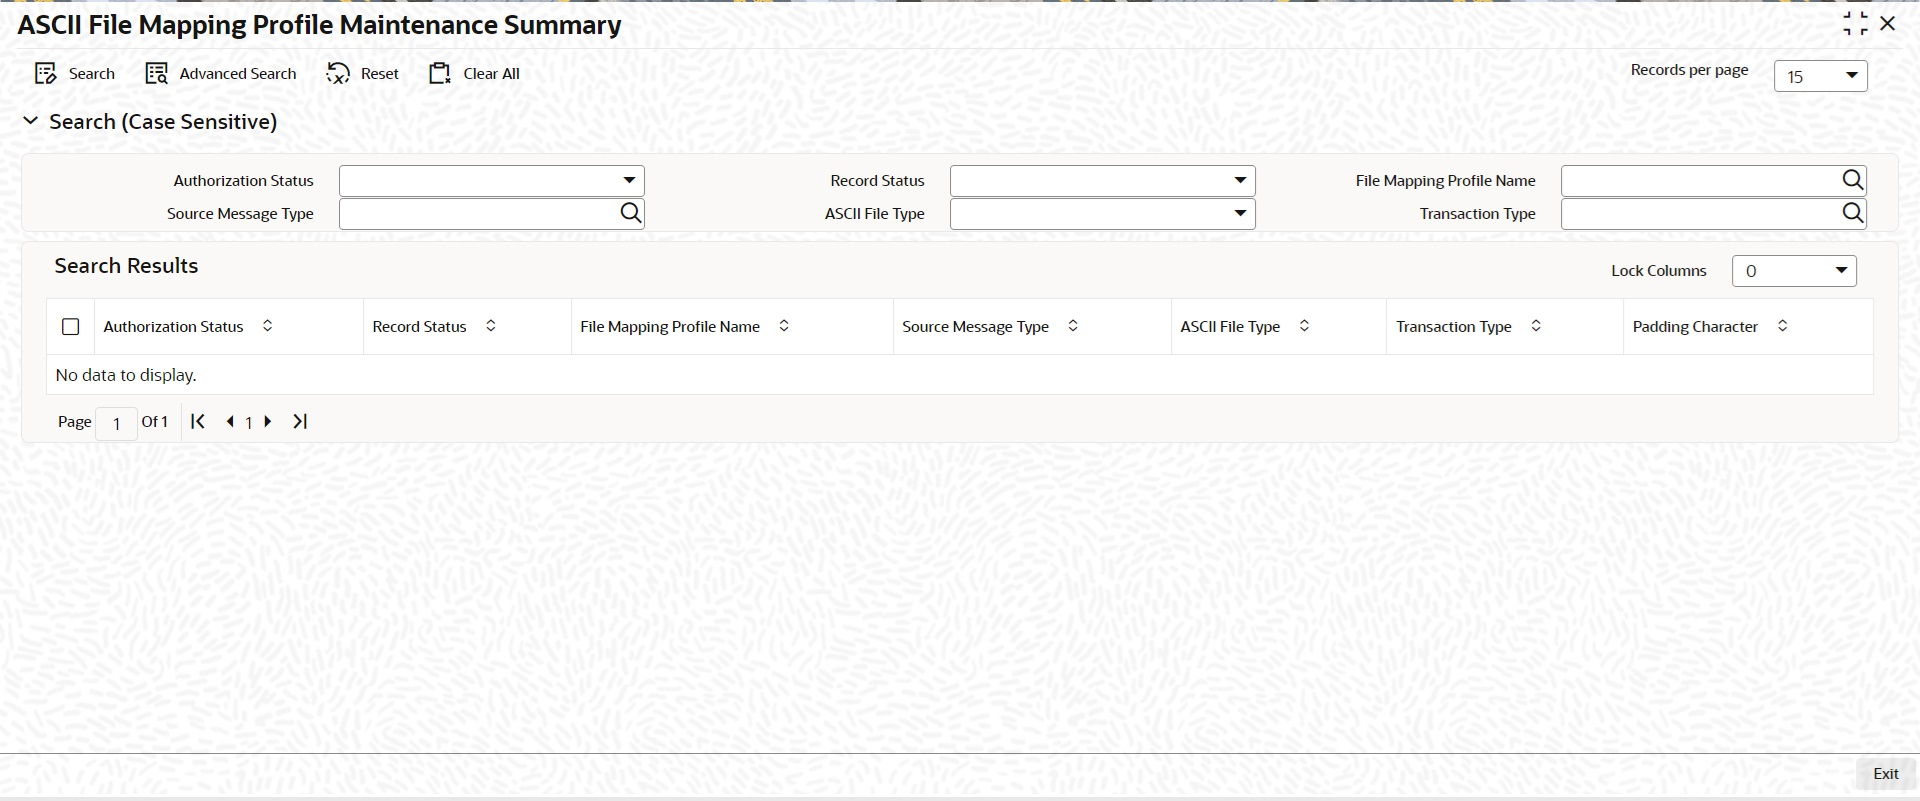The image size is (1920, 801).
Task: Sort by Padding Character column
Action: (1782, 326)
